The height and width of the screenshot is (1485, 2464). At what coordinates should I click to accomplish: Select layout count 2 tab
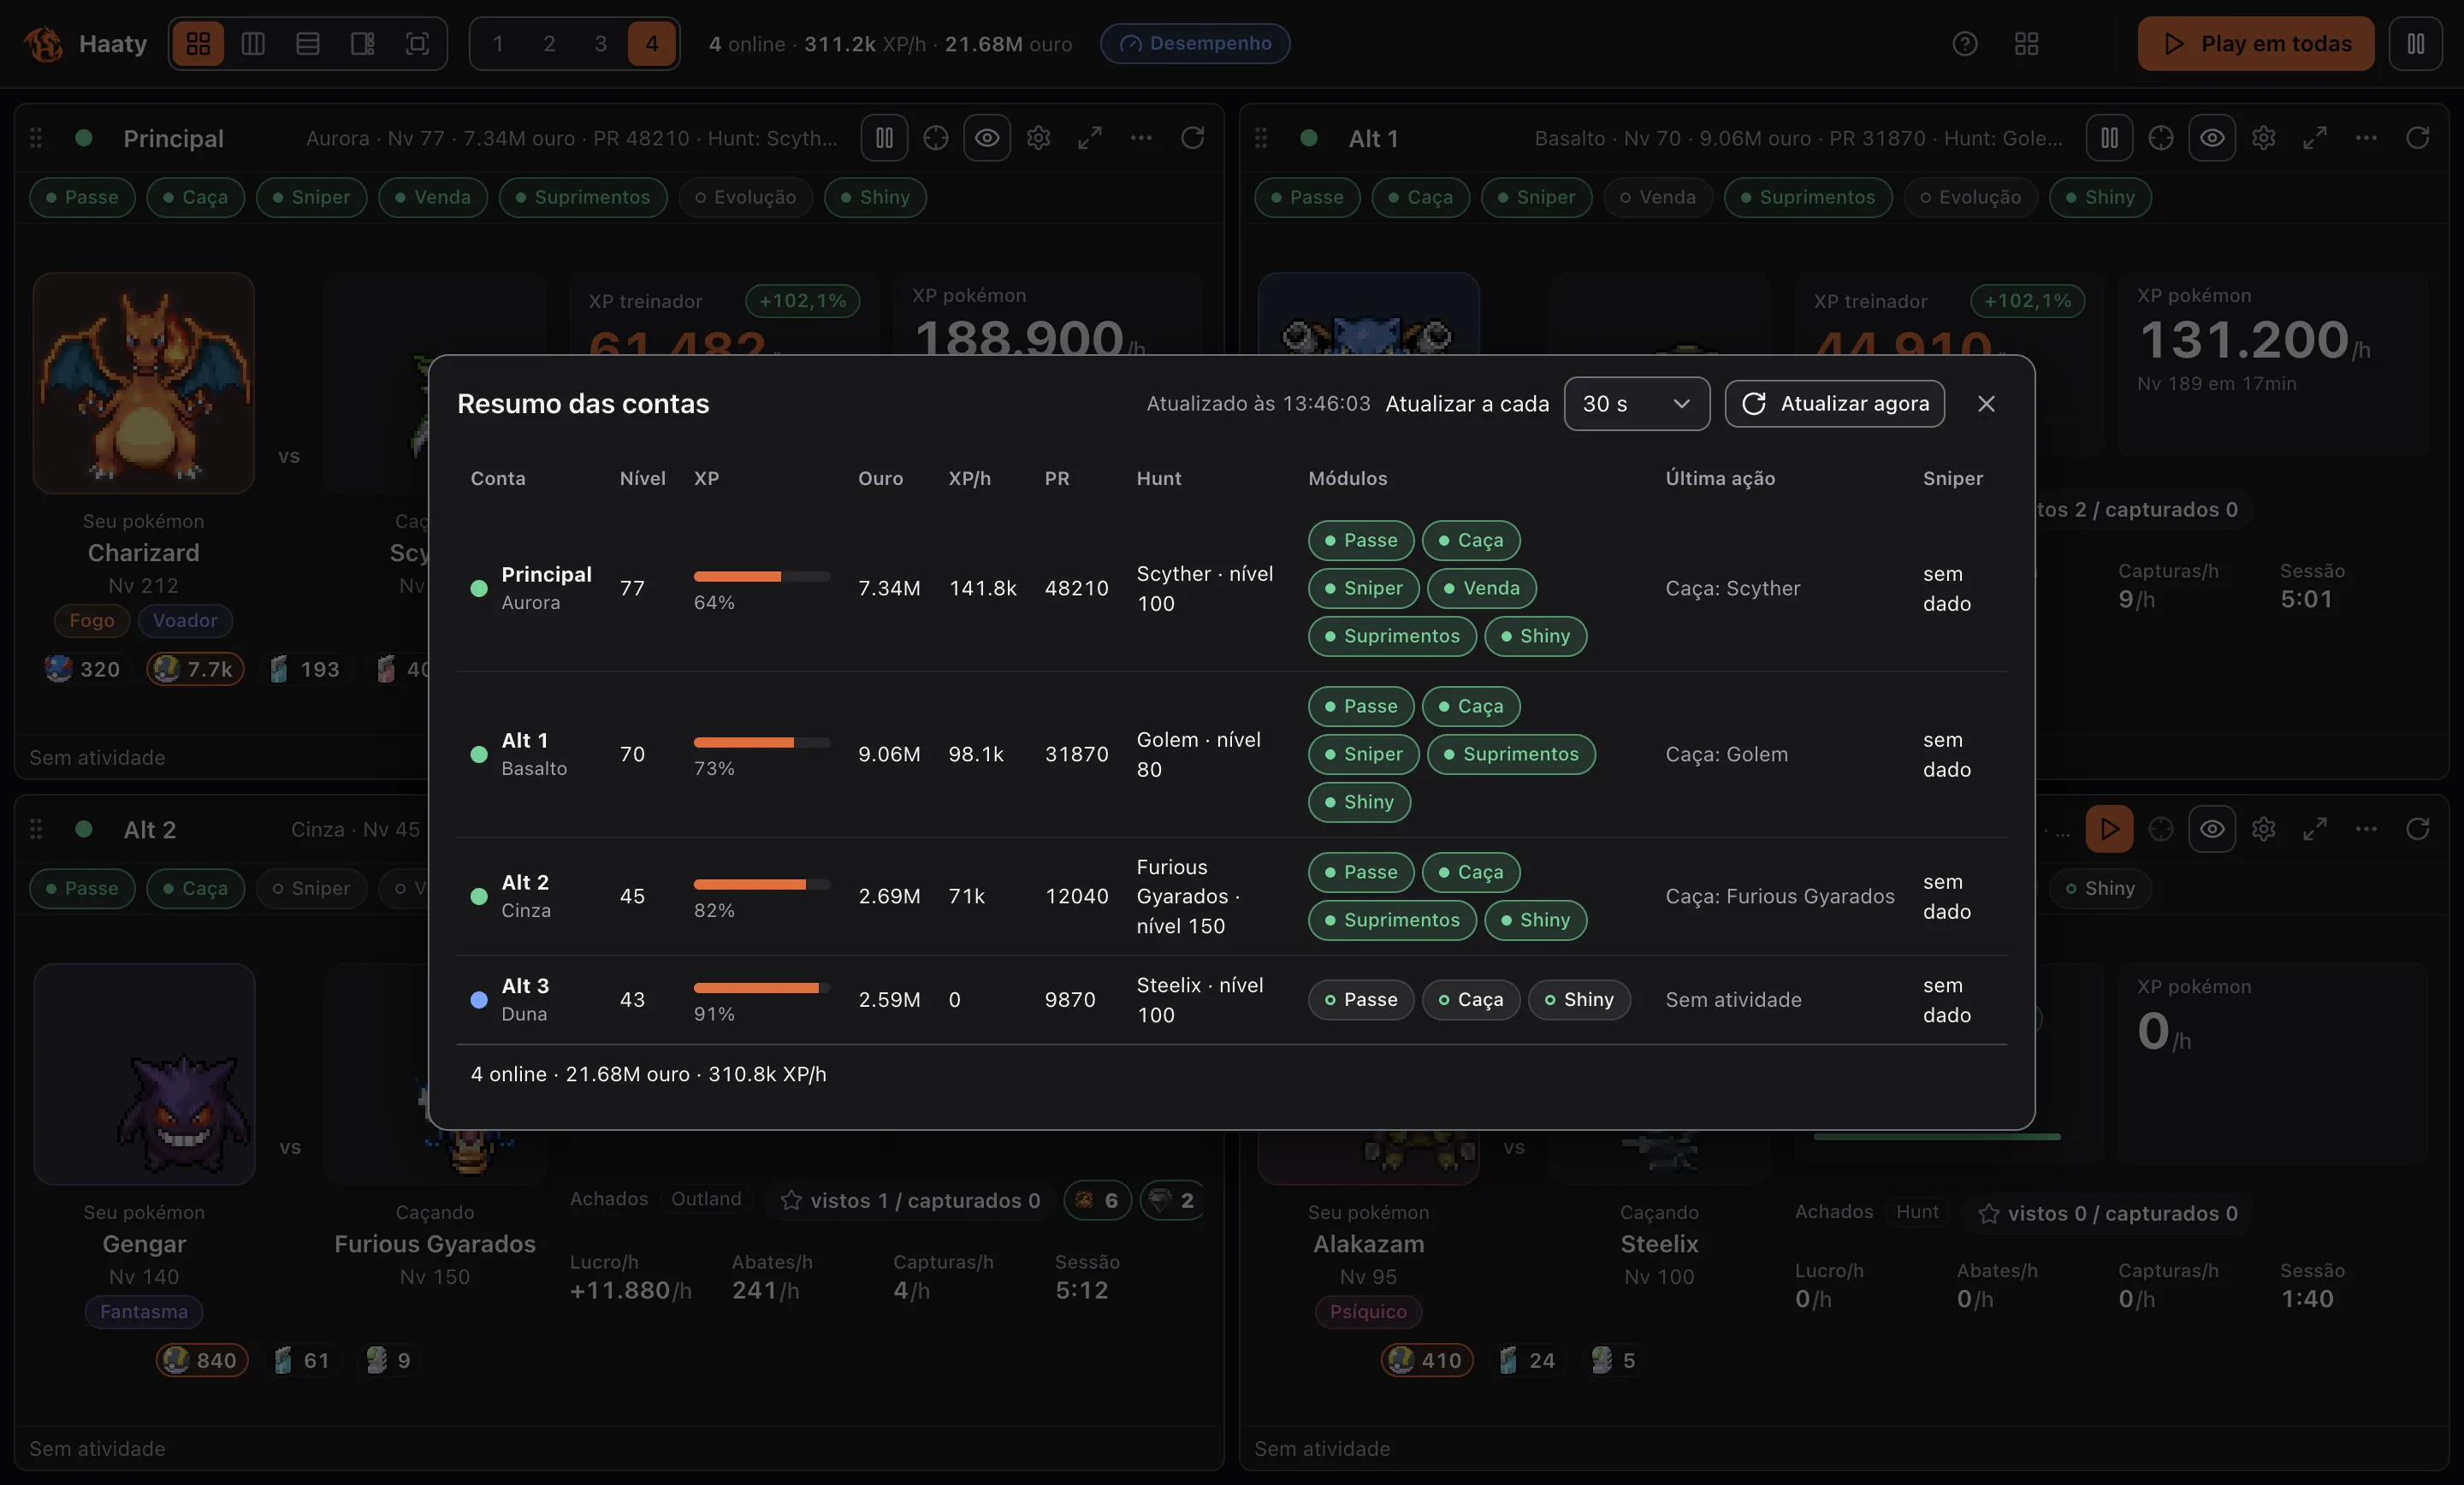pyautogui.click(x=549, y=43)
